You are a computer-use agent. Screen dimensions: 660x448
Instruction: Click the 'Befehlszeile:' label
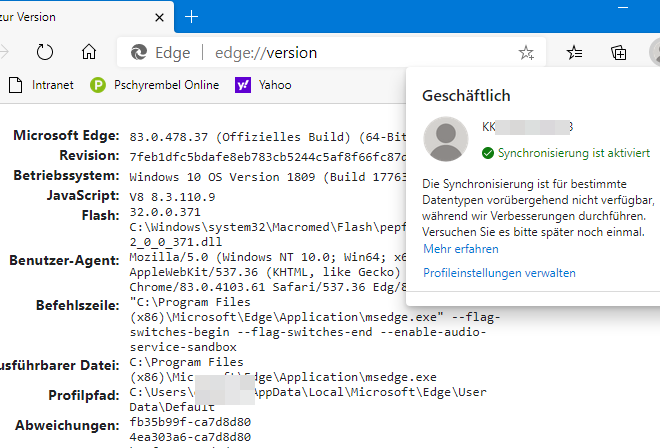pos(78,305)
